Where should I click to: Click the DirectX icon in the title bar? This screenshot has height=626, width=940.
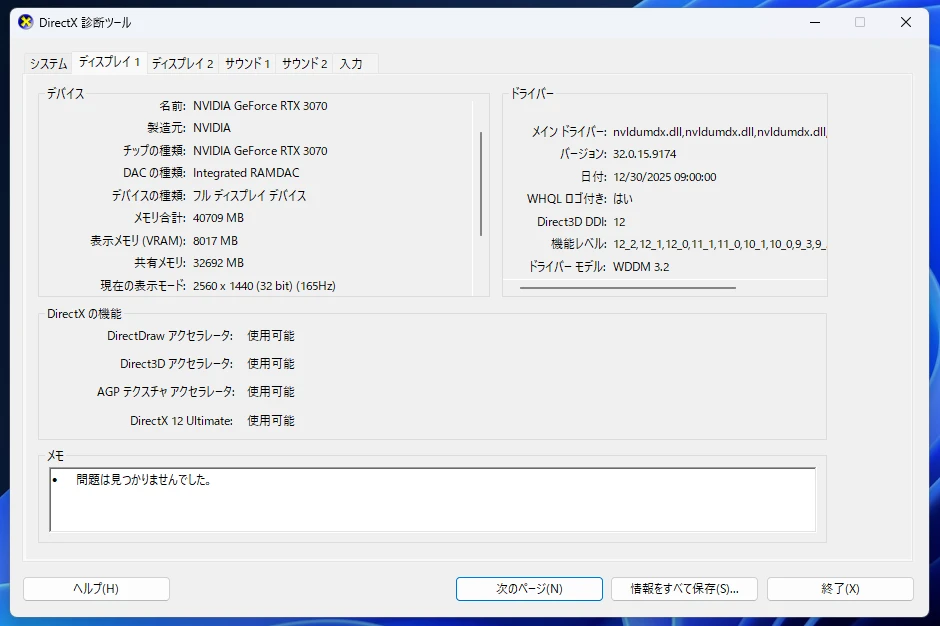coord(26,22)
